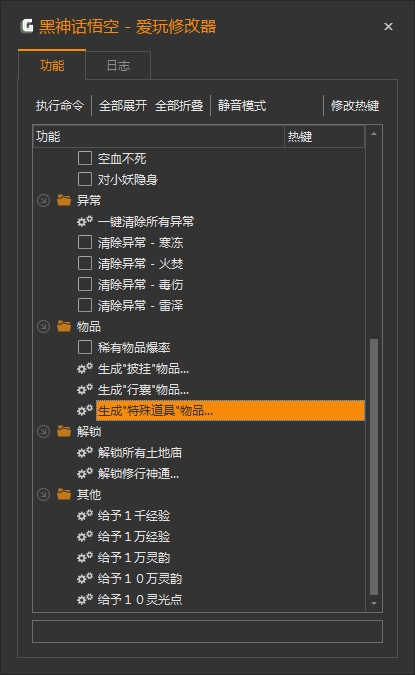Select the 功能 tab

52,65
